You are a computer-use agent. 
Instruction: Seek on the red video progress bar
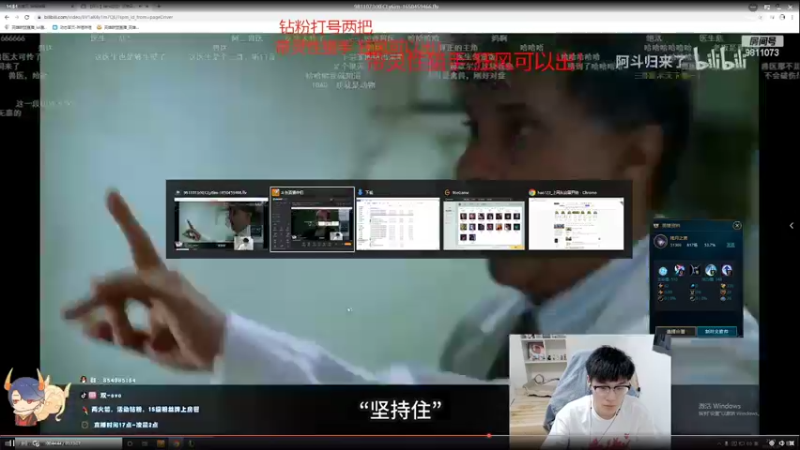pyautogui.click(x=400, y=436)
